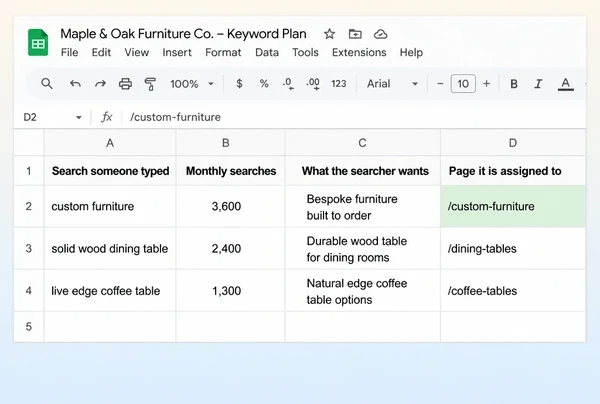Screen dimensions: 600x404
Task: Open the Data menu
Action: [267, 52]
